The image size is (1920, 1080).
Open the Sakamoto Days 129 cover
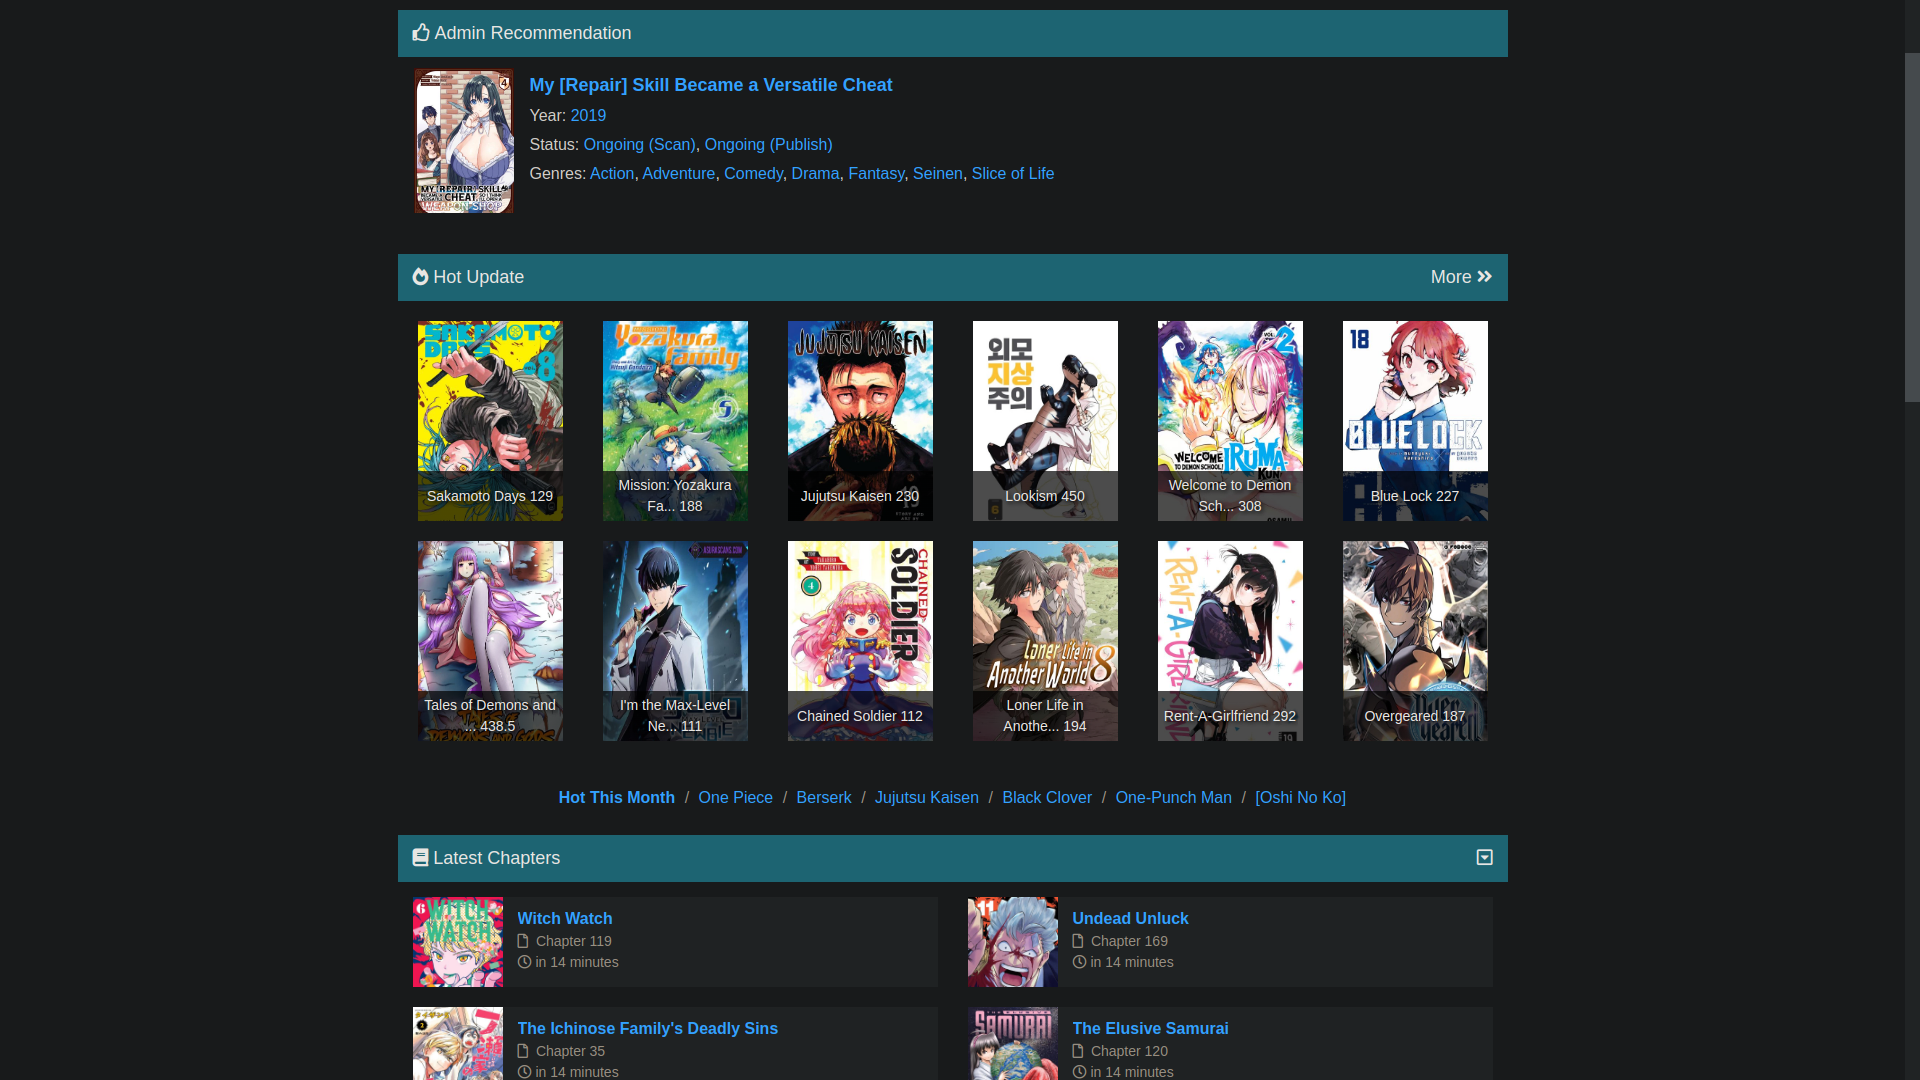(490, 420)
